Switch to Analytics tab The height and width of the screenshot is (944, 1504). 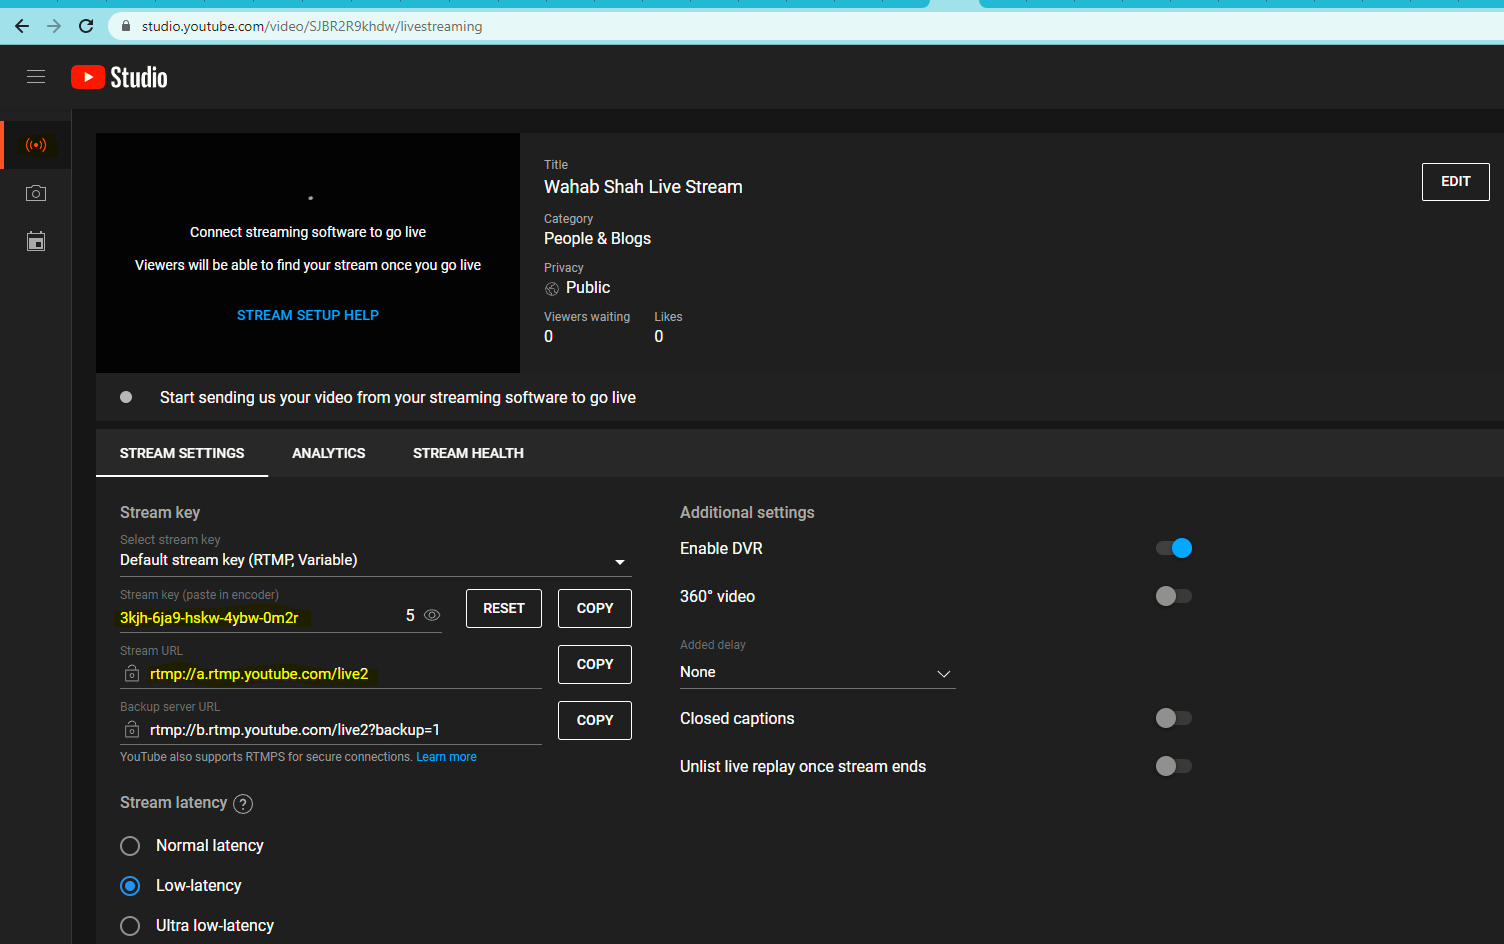[329, 453]
